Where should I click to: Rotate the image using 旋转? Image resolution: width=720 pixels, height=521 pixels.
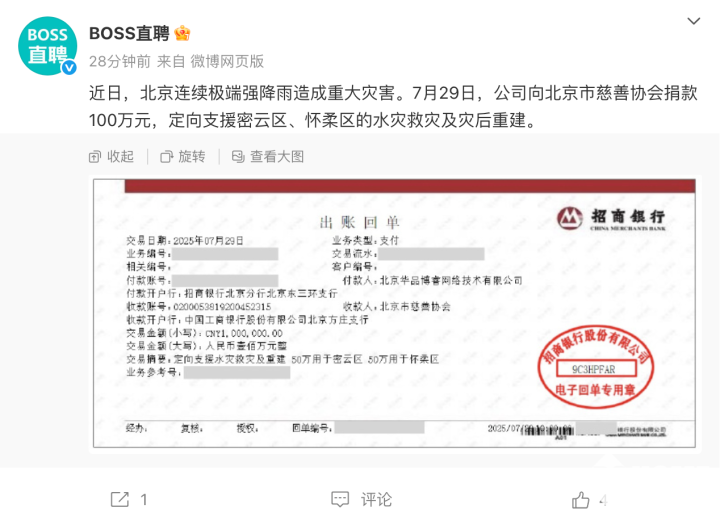click(183, 157)
